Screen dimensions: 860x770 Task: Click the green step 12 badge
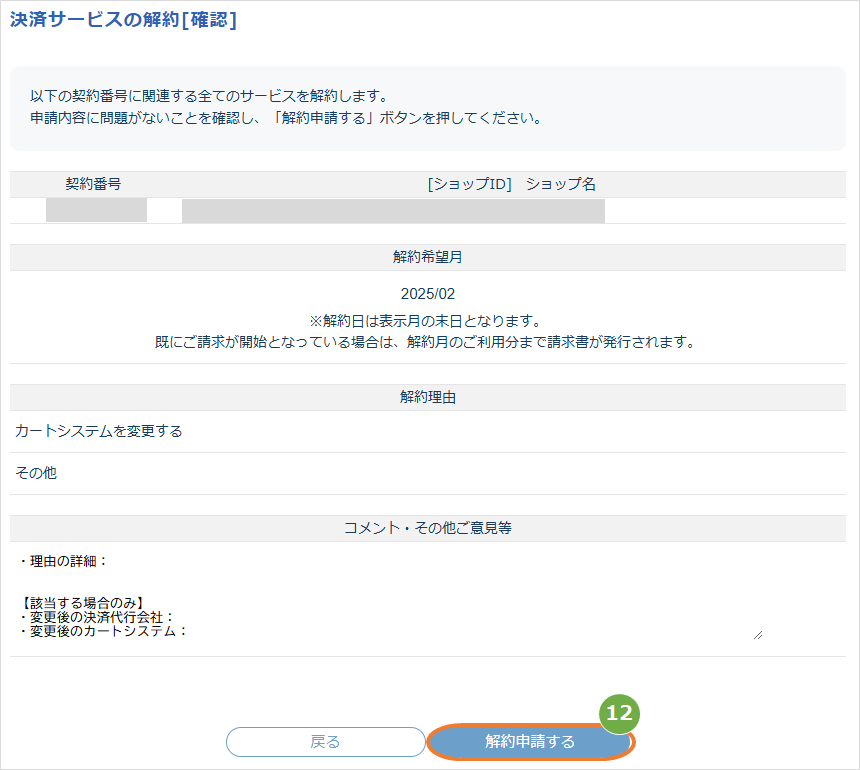(619, 714)
